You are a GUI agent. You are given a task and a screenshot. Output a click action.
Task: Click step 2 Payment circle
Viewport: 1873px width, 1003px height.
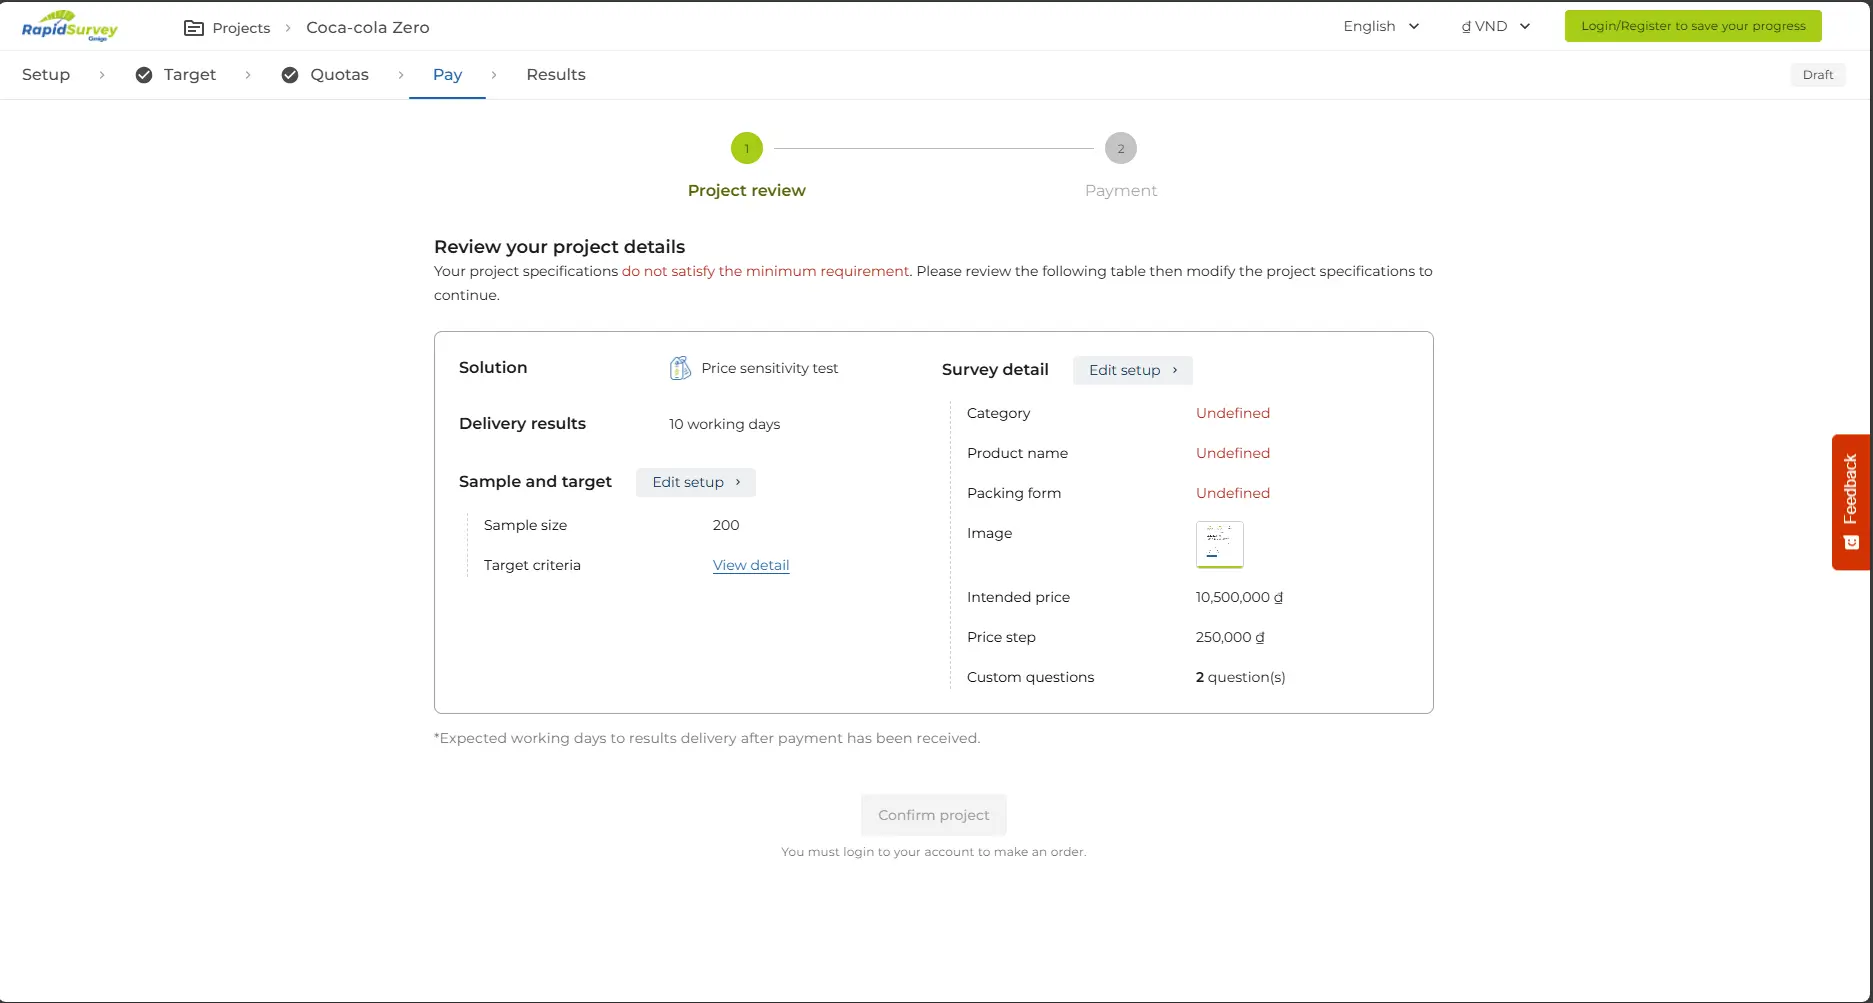pyautogui.click(x=1120, y=148)
